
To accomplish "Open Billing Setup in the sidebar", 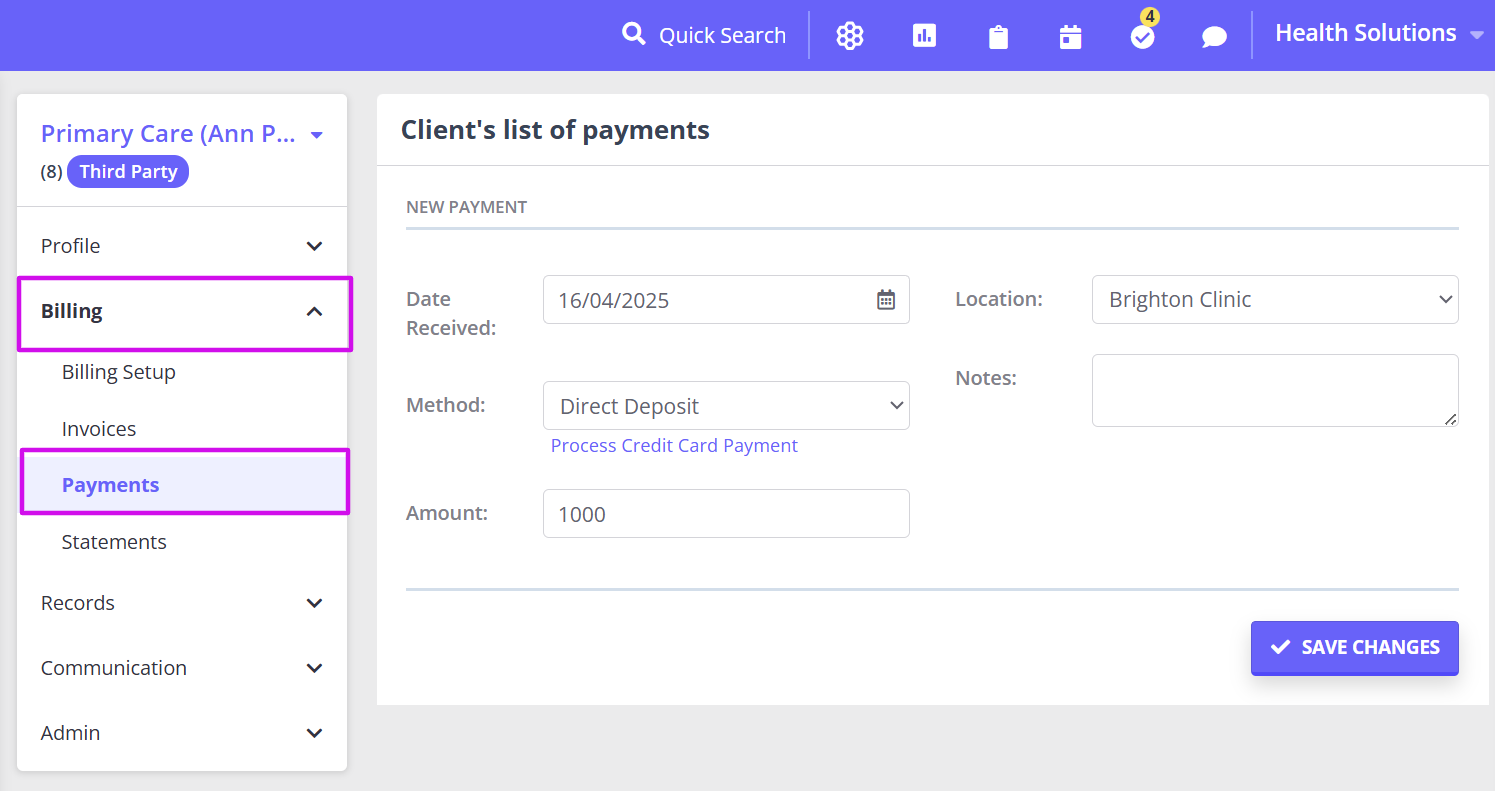I will [x=118, y=372].
